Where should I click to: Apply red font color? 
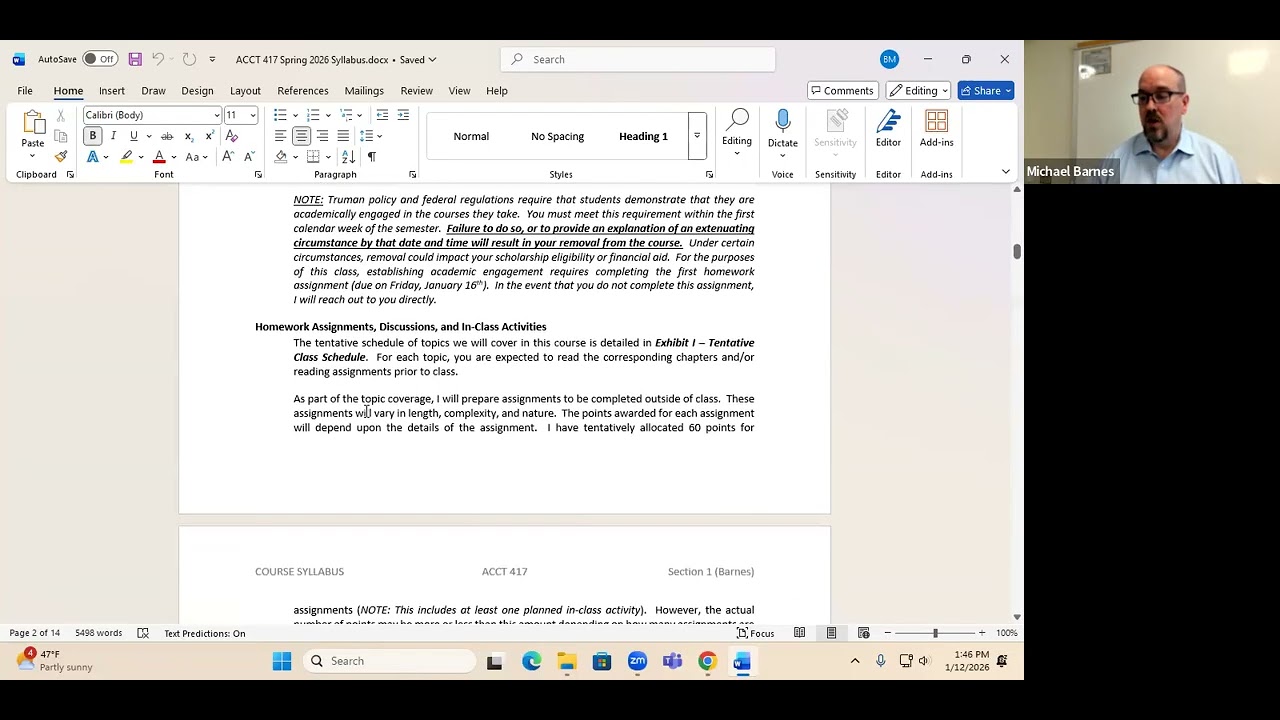[159, 157]
